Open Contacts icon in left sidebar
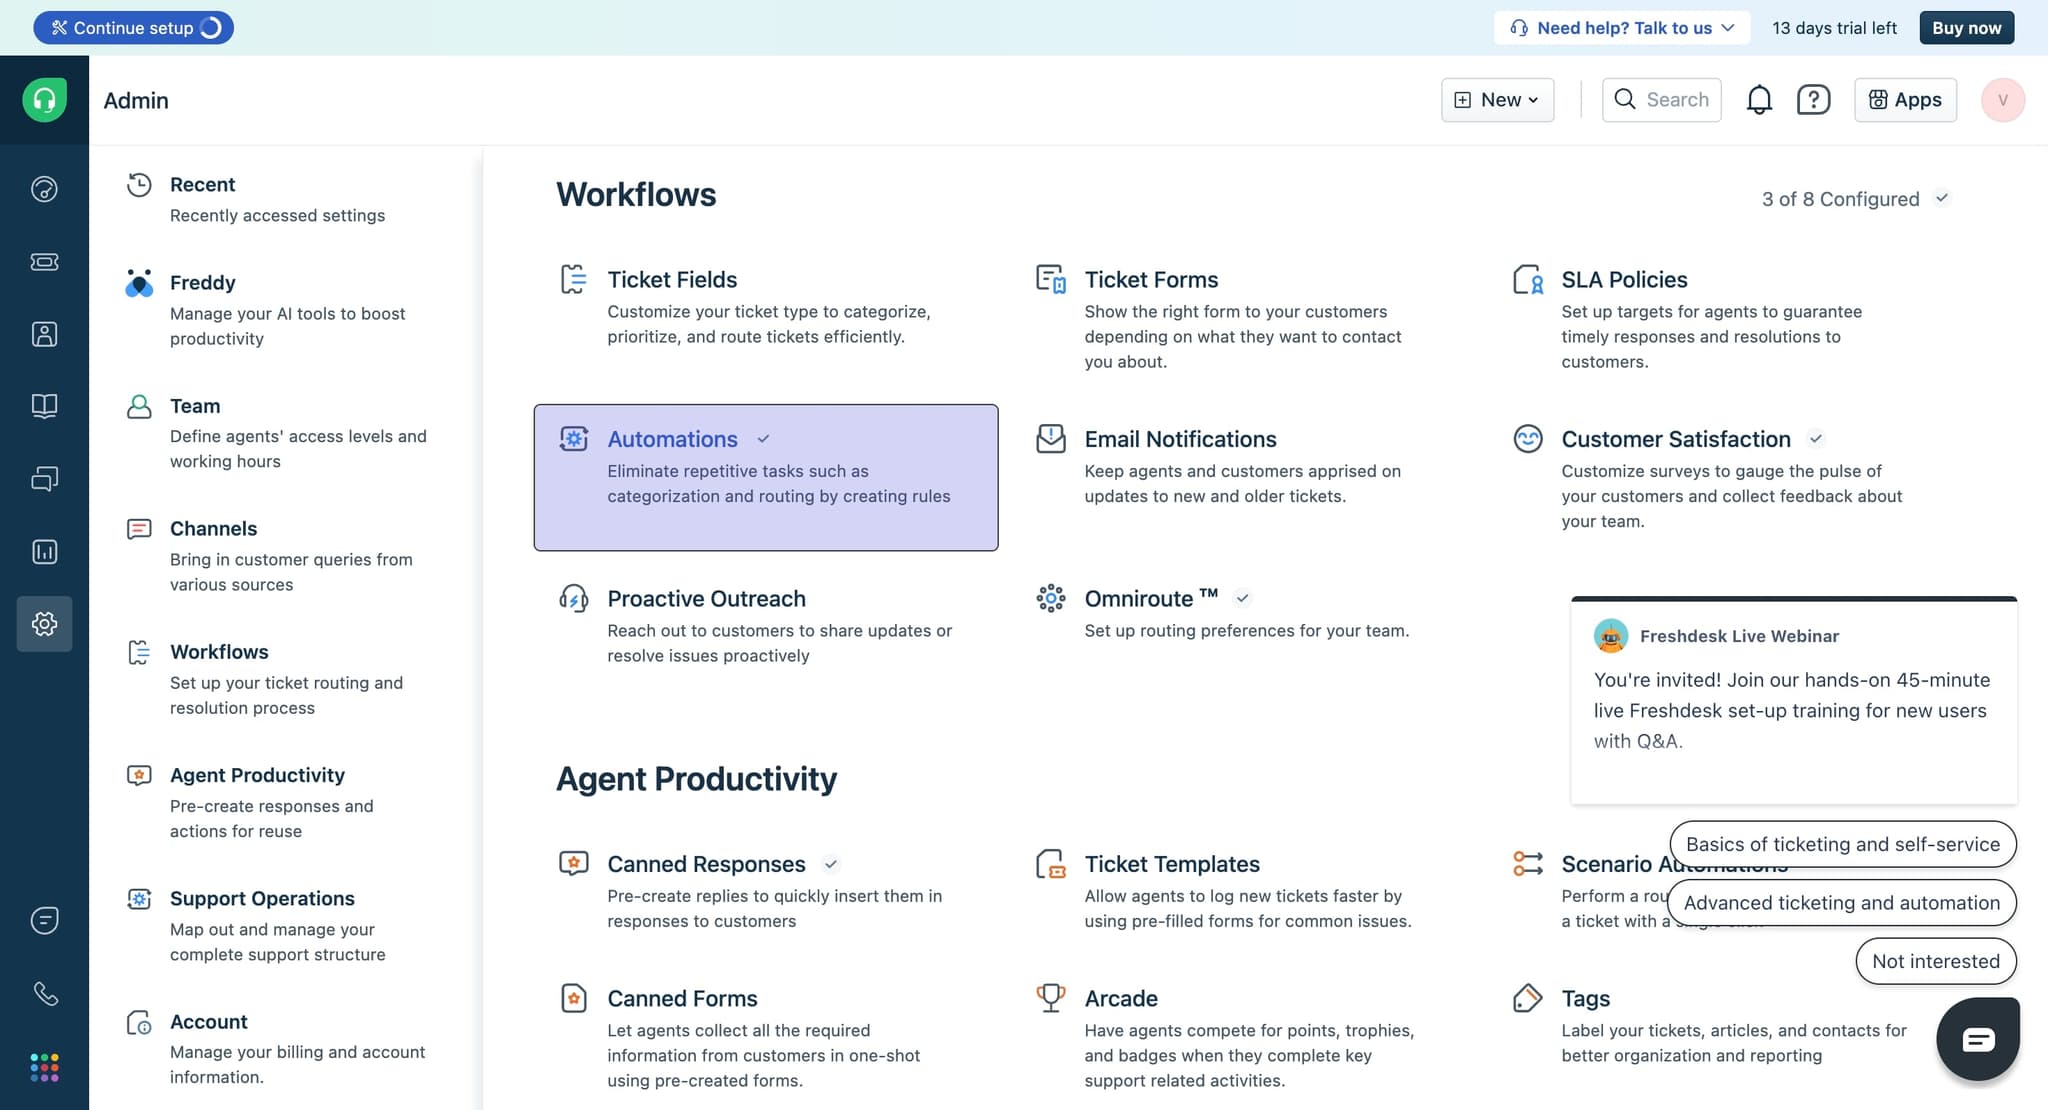The width and height of the screenshot is (2048, 1110). pyautogui.click(x=44, y=334)
